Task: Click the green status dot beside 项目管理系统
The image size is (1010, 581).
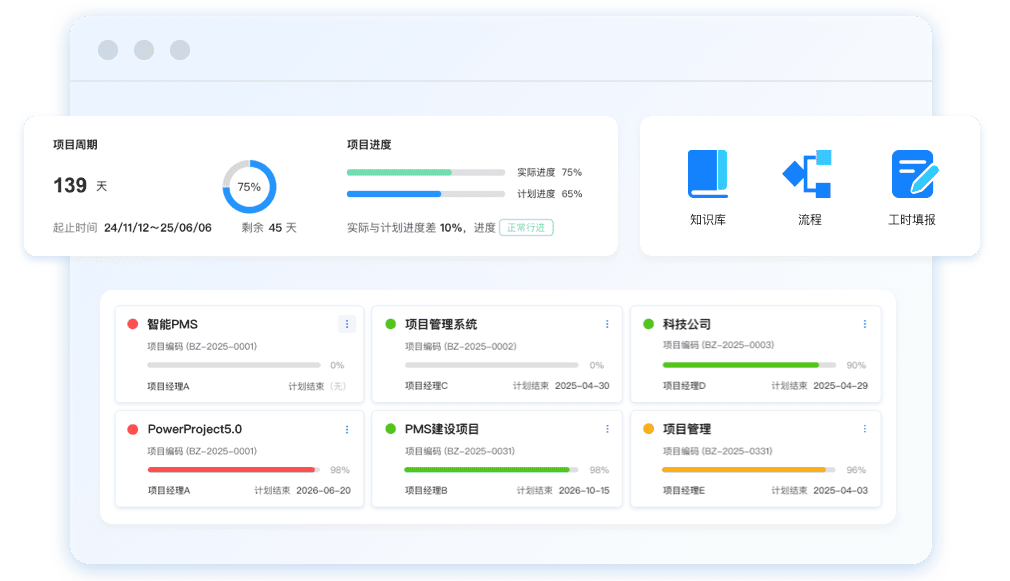Action: click(x=390, y=324)
